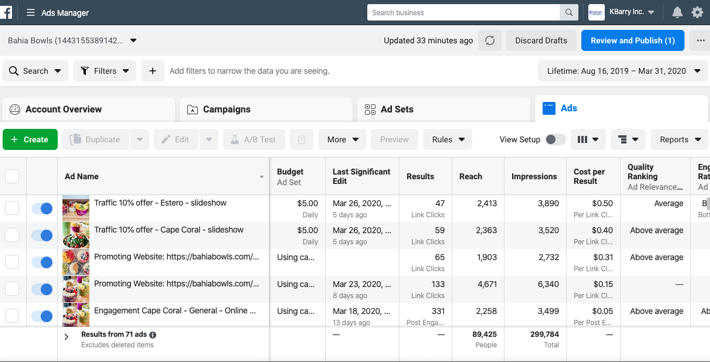Open the hamburger menu beside Ads Manager
Viewport: 710px width, 362px height.
pyautogui.click(x=30, y=13)
